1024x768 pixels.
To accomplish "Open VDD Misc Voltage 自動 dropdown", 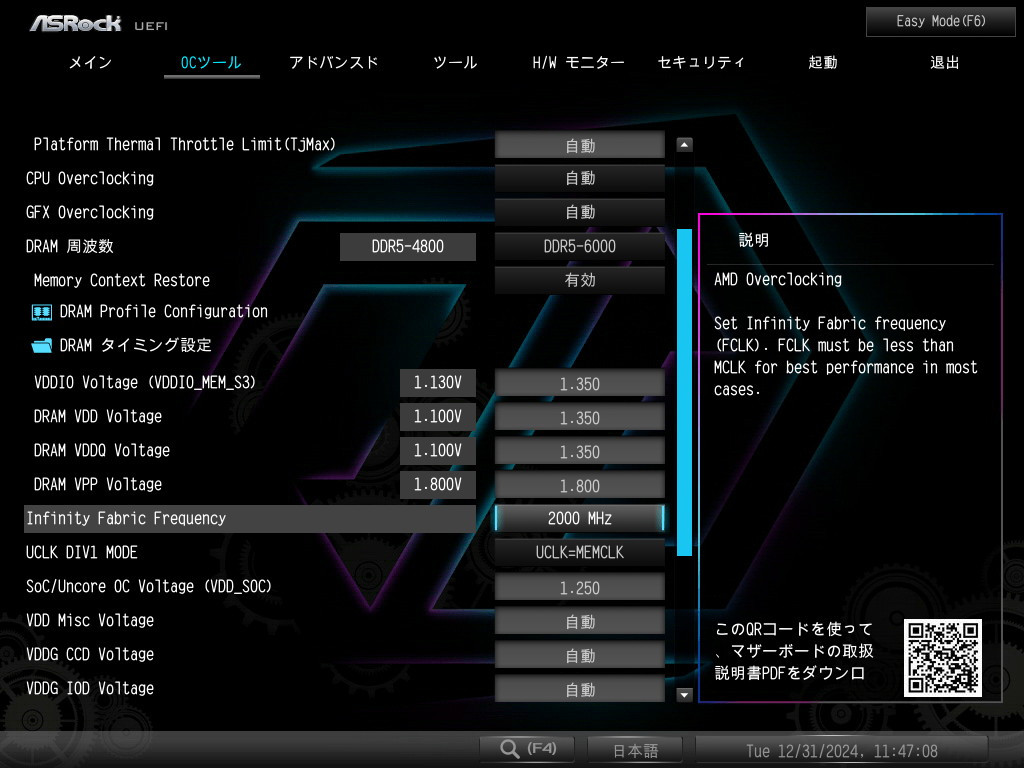I will coord(580,620).
